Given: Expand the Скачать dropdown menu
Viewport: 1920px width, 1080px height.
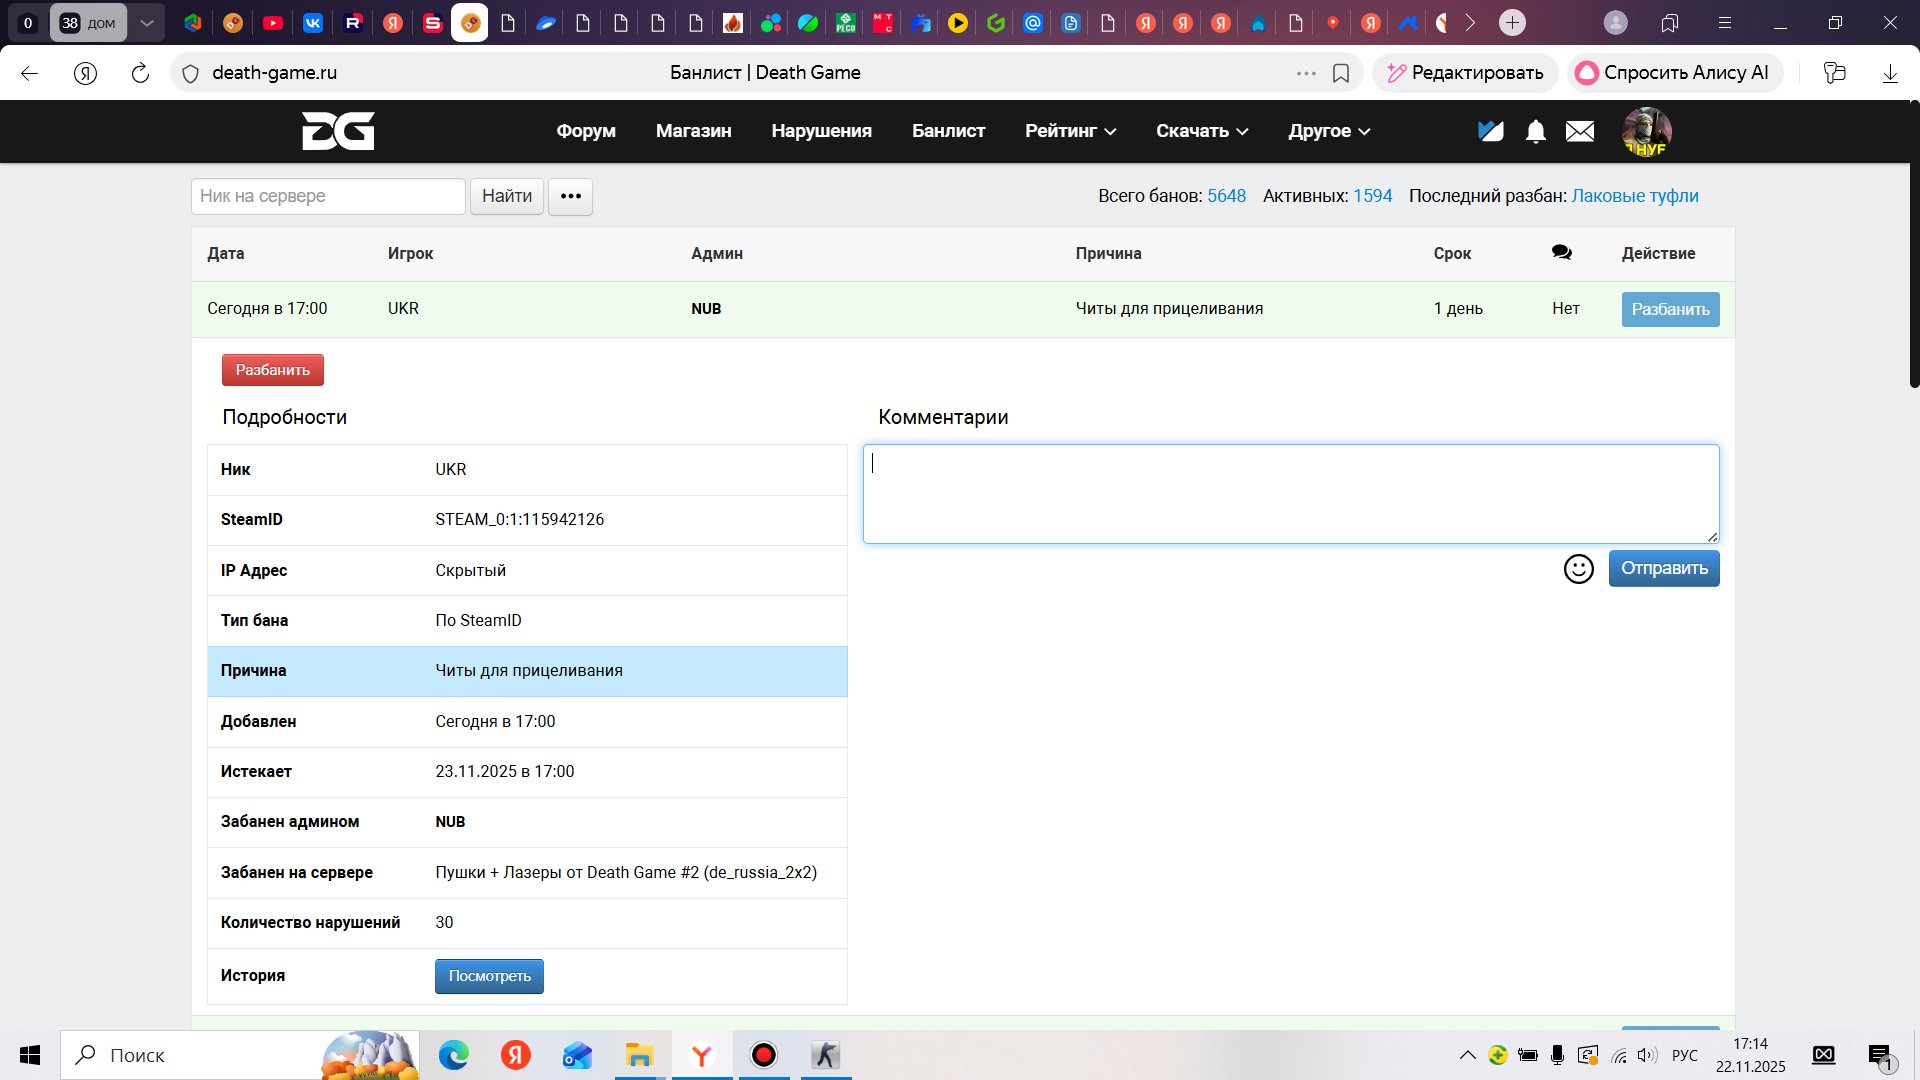Looking at the screenshot, I should pos(1202,131).
